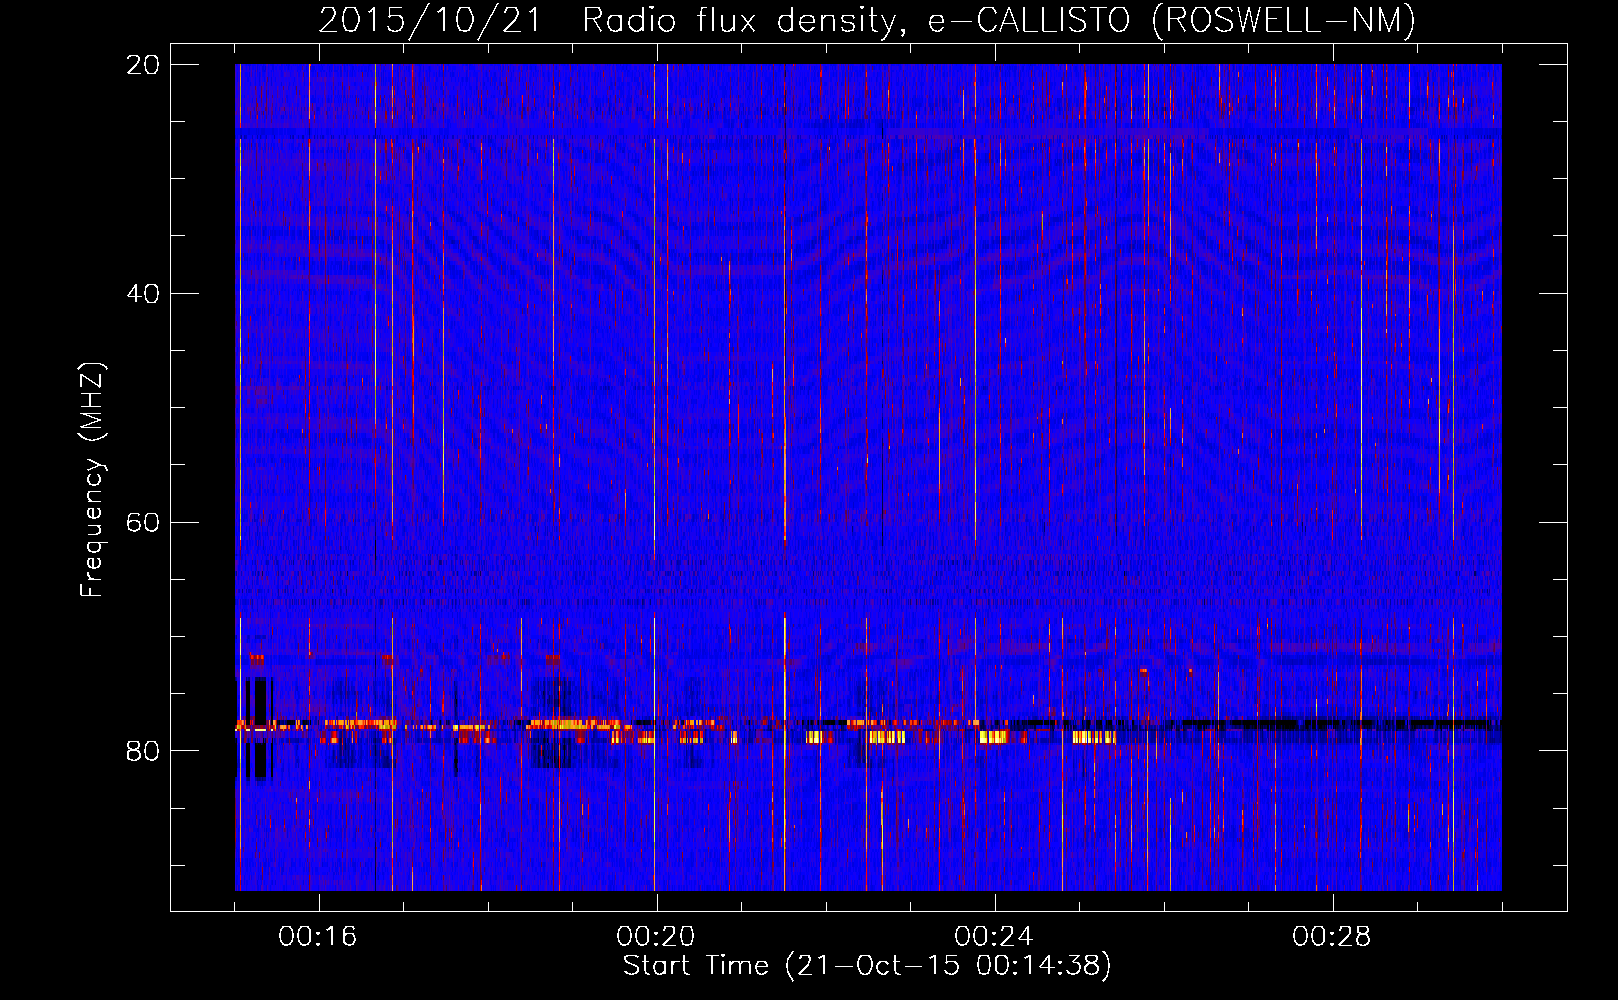Screen dimensions: 1618x1000
Task: Click the 60 frequency axis label
Action: [143, 523]
